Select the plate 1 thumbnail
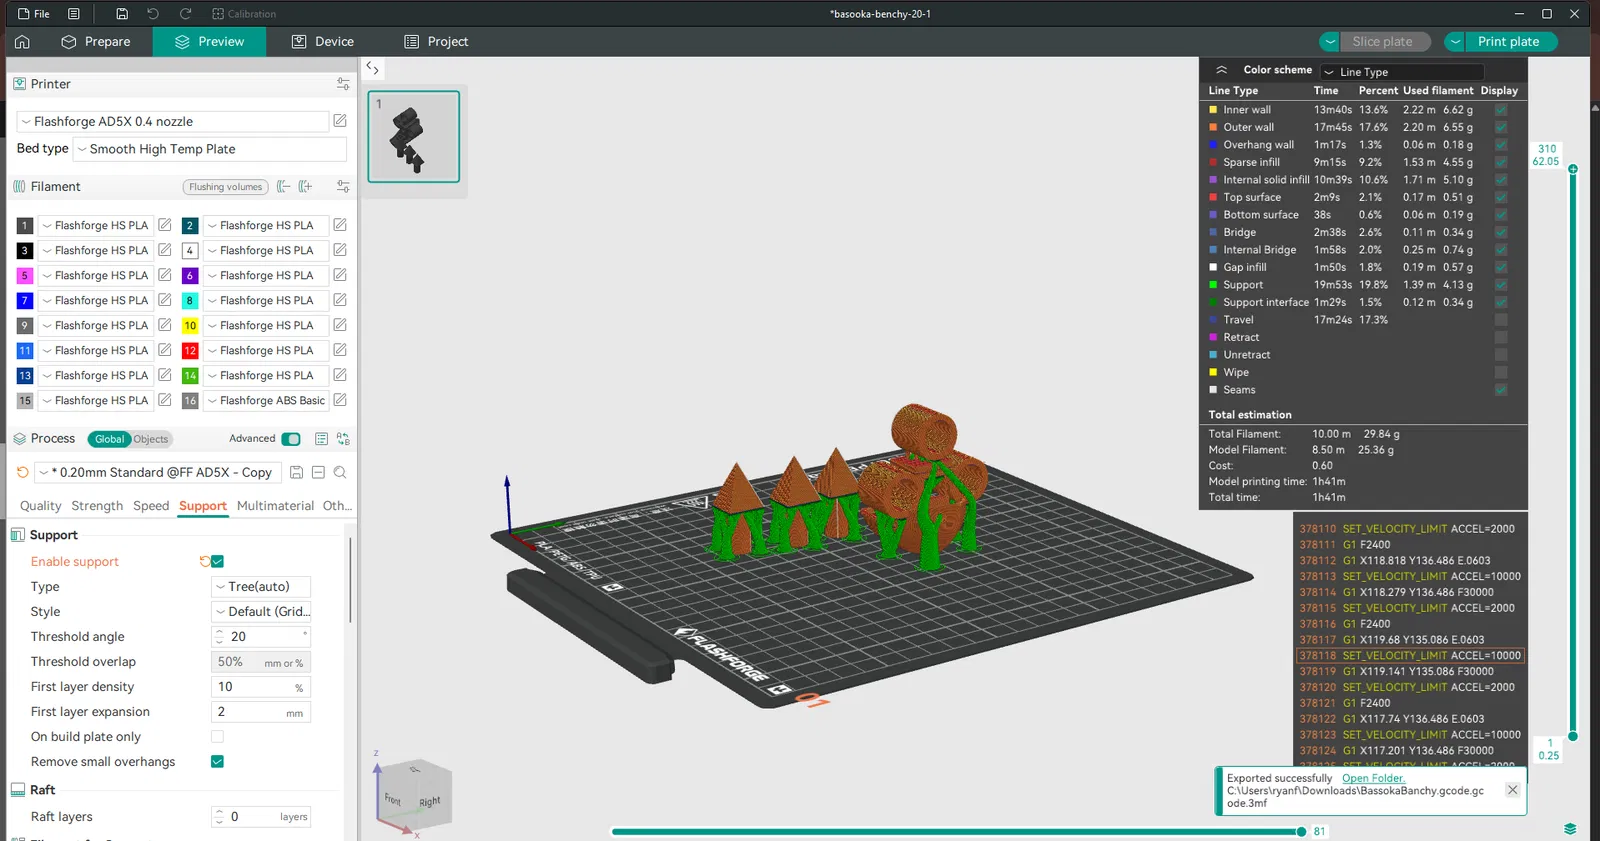Image resolution: width=1600 pixels, height=841 pixels. tap(414, 137)
